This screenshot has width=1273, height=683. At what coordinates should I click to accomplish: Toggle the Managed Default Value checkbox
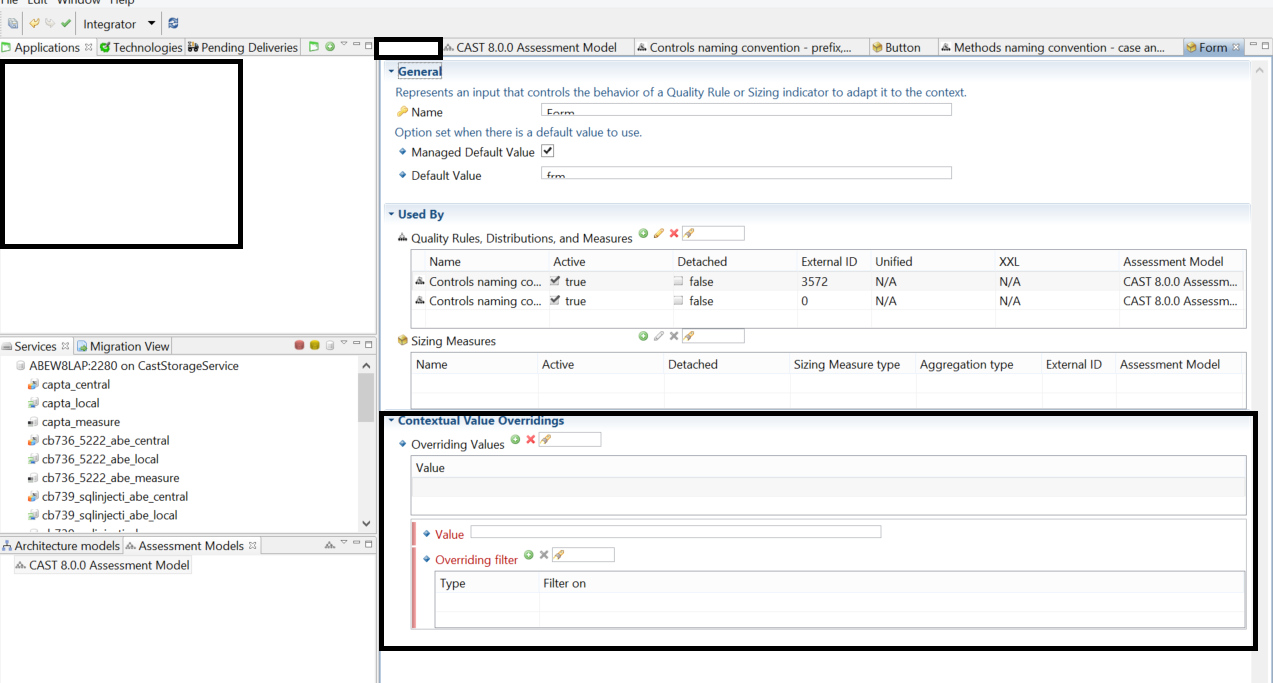(547, 151)
